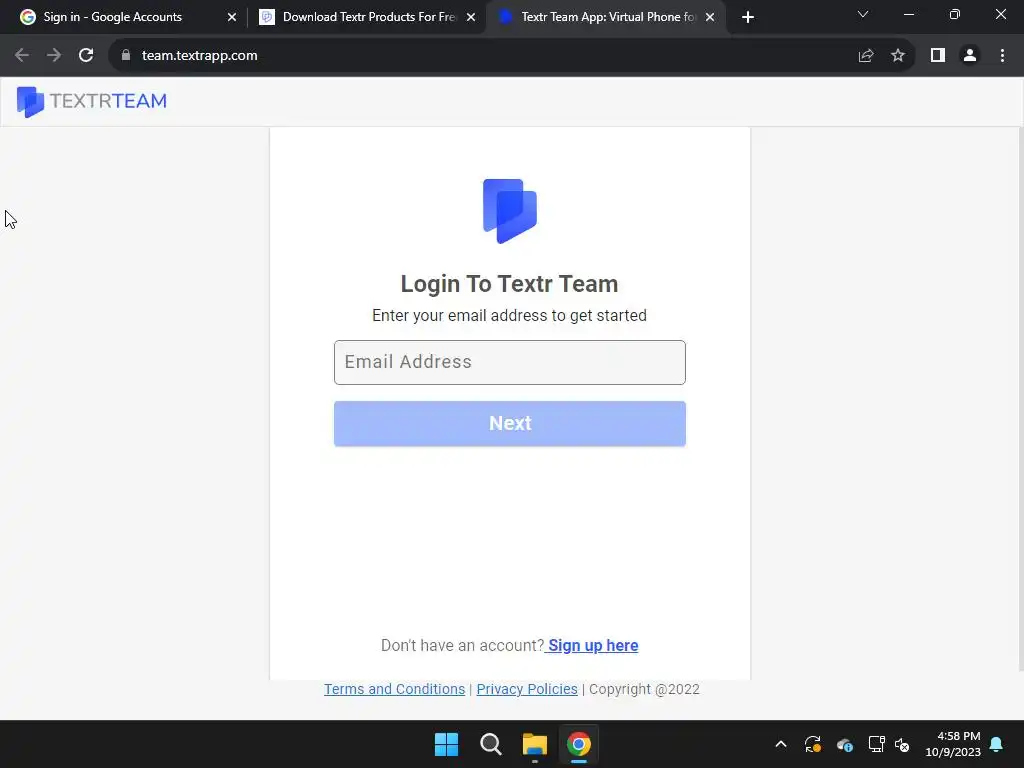The height and width of the screenshot is (768, 1024).
Task: Open Windows taskbar search
Action: coord(490,744)
